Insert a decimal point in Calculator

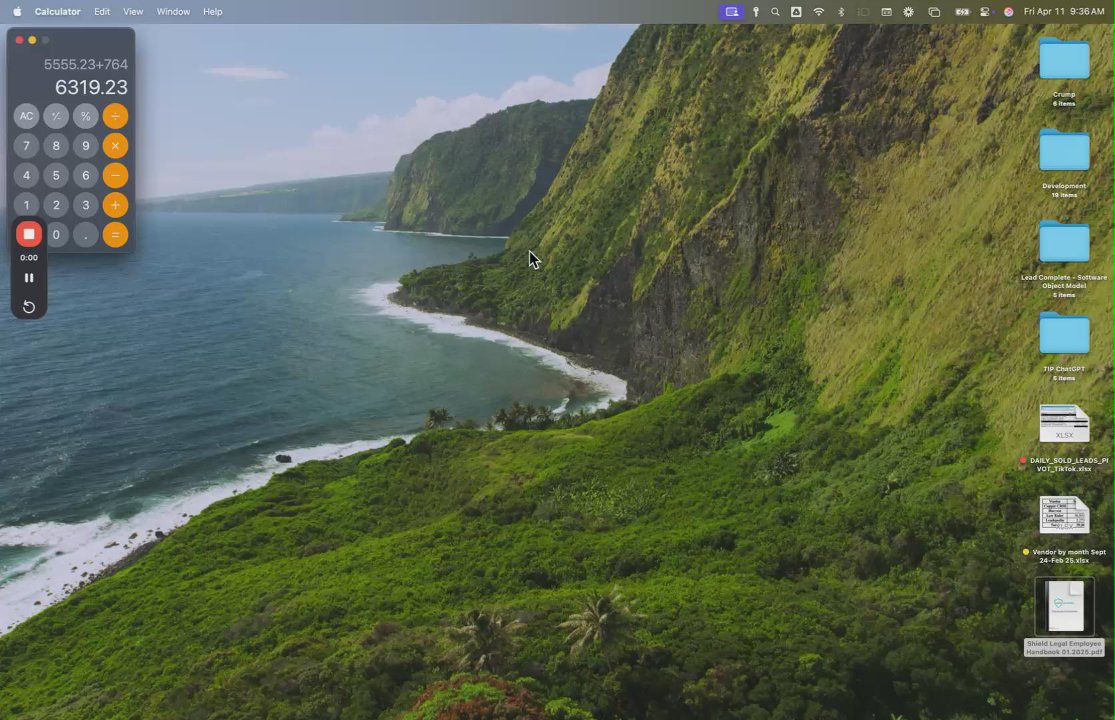[85, 235]
